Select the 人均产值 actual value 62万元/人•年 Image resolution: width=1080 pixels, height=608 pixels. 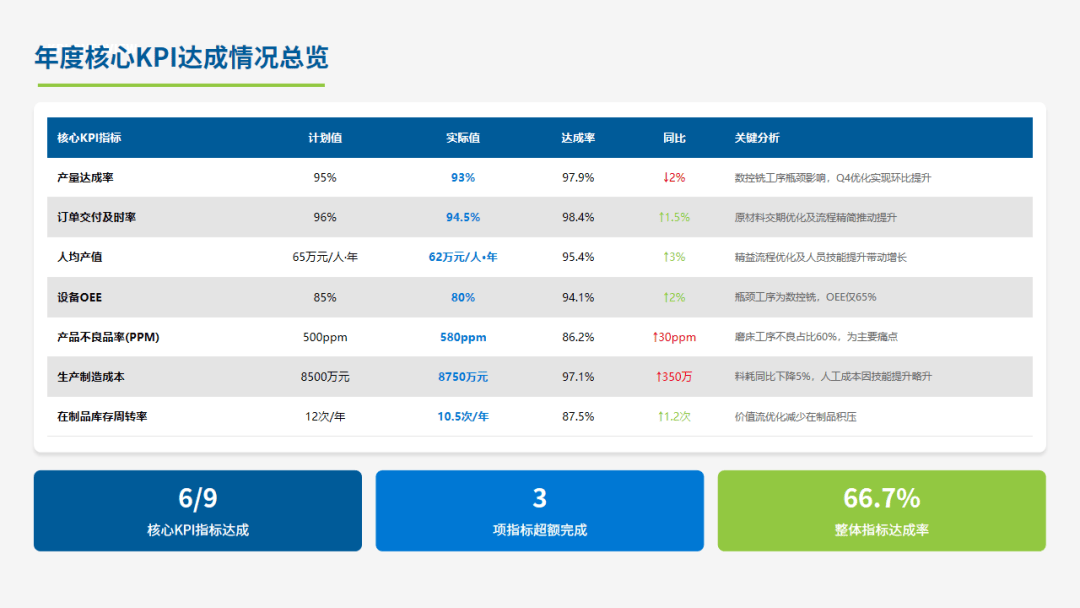463,257
